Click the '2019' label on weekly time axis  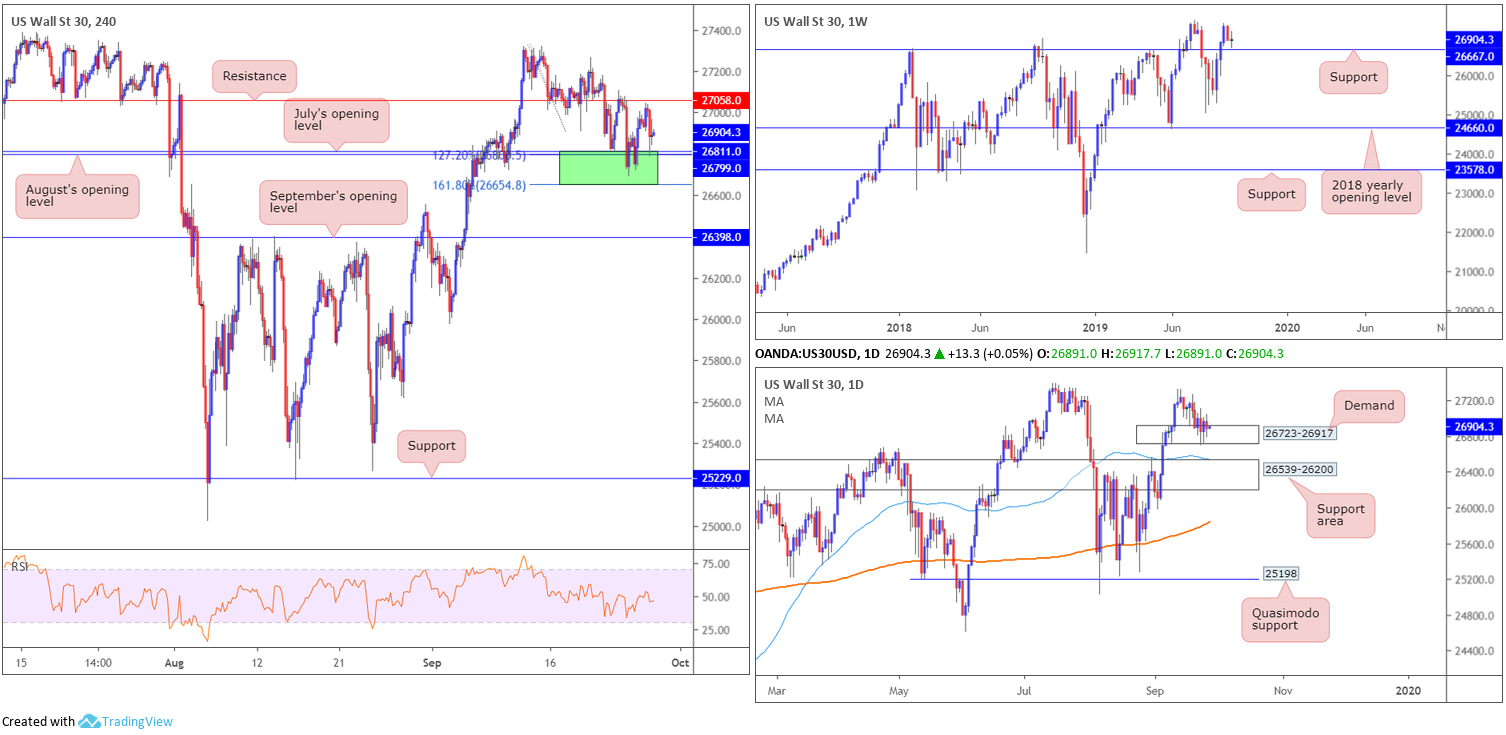click(1095, 327)
